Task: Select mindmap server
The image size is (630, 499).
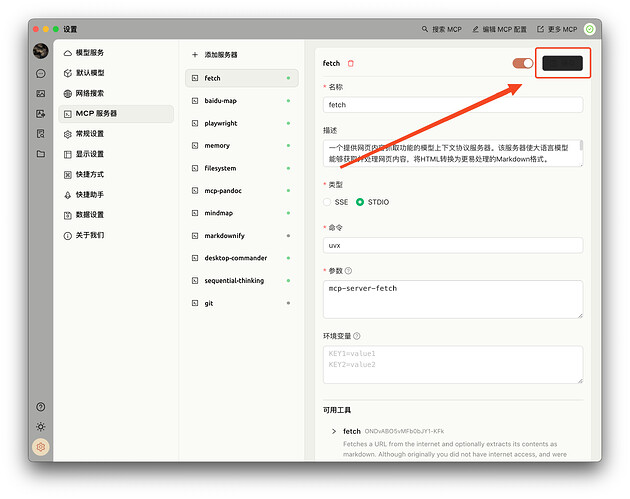Action: (241, 213)
